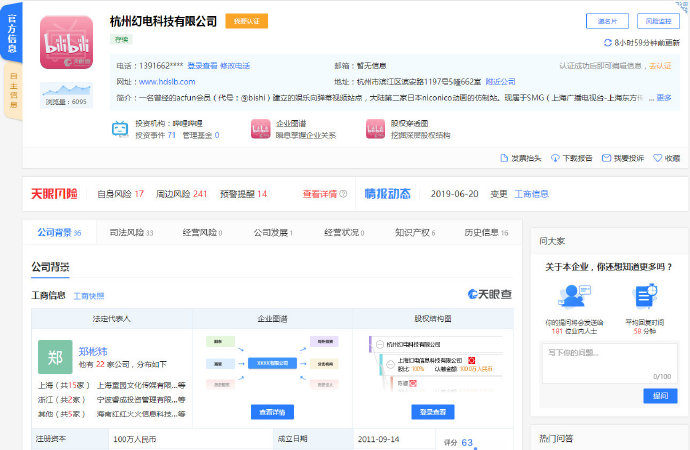690x450 pixels.
Task: Select the 公司发展 tab
Action: coord(273,233)
